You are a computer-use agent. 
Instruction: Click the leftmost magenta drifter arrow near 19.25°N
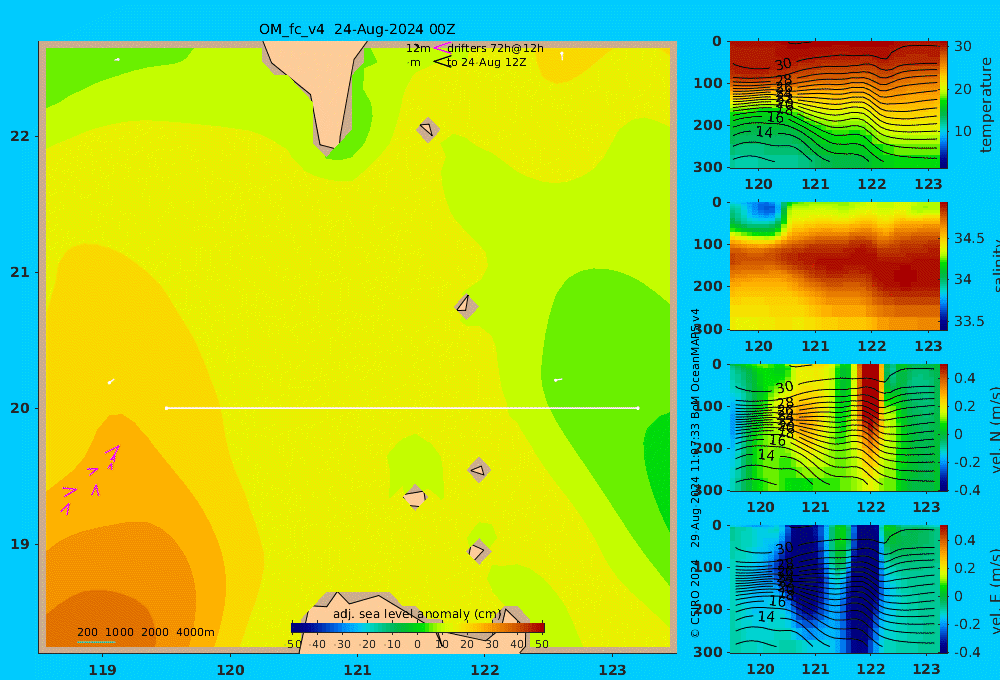[x=65, y=508]
